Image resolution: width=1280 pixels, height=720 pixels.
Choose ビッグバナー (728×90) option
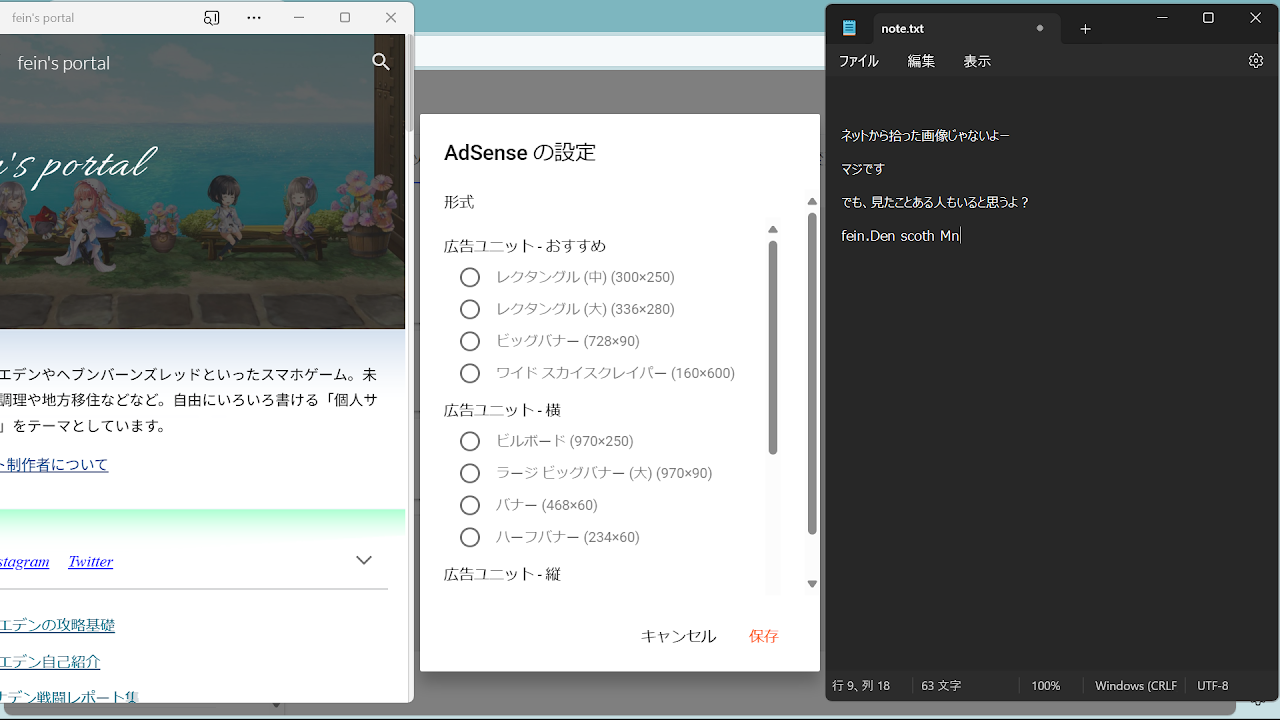pos(470,341)
